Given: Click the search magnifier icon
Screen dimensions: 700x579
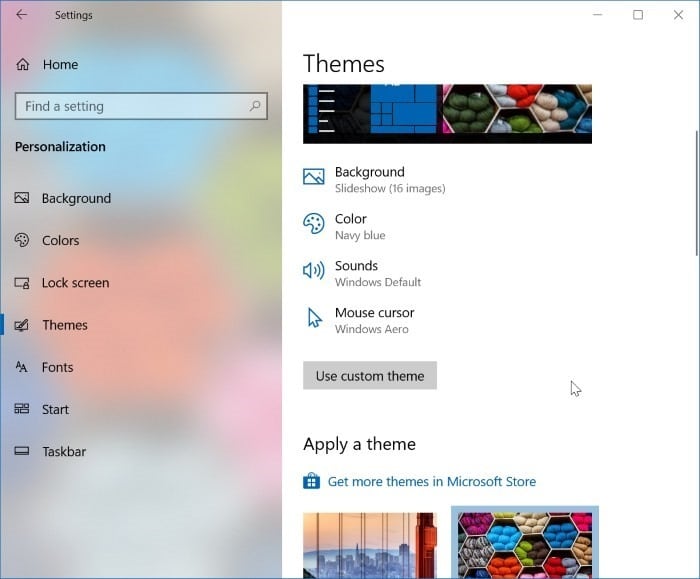Looking at the screenshot, I should pyautogui.click(x=255, y=106).
